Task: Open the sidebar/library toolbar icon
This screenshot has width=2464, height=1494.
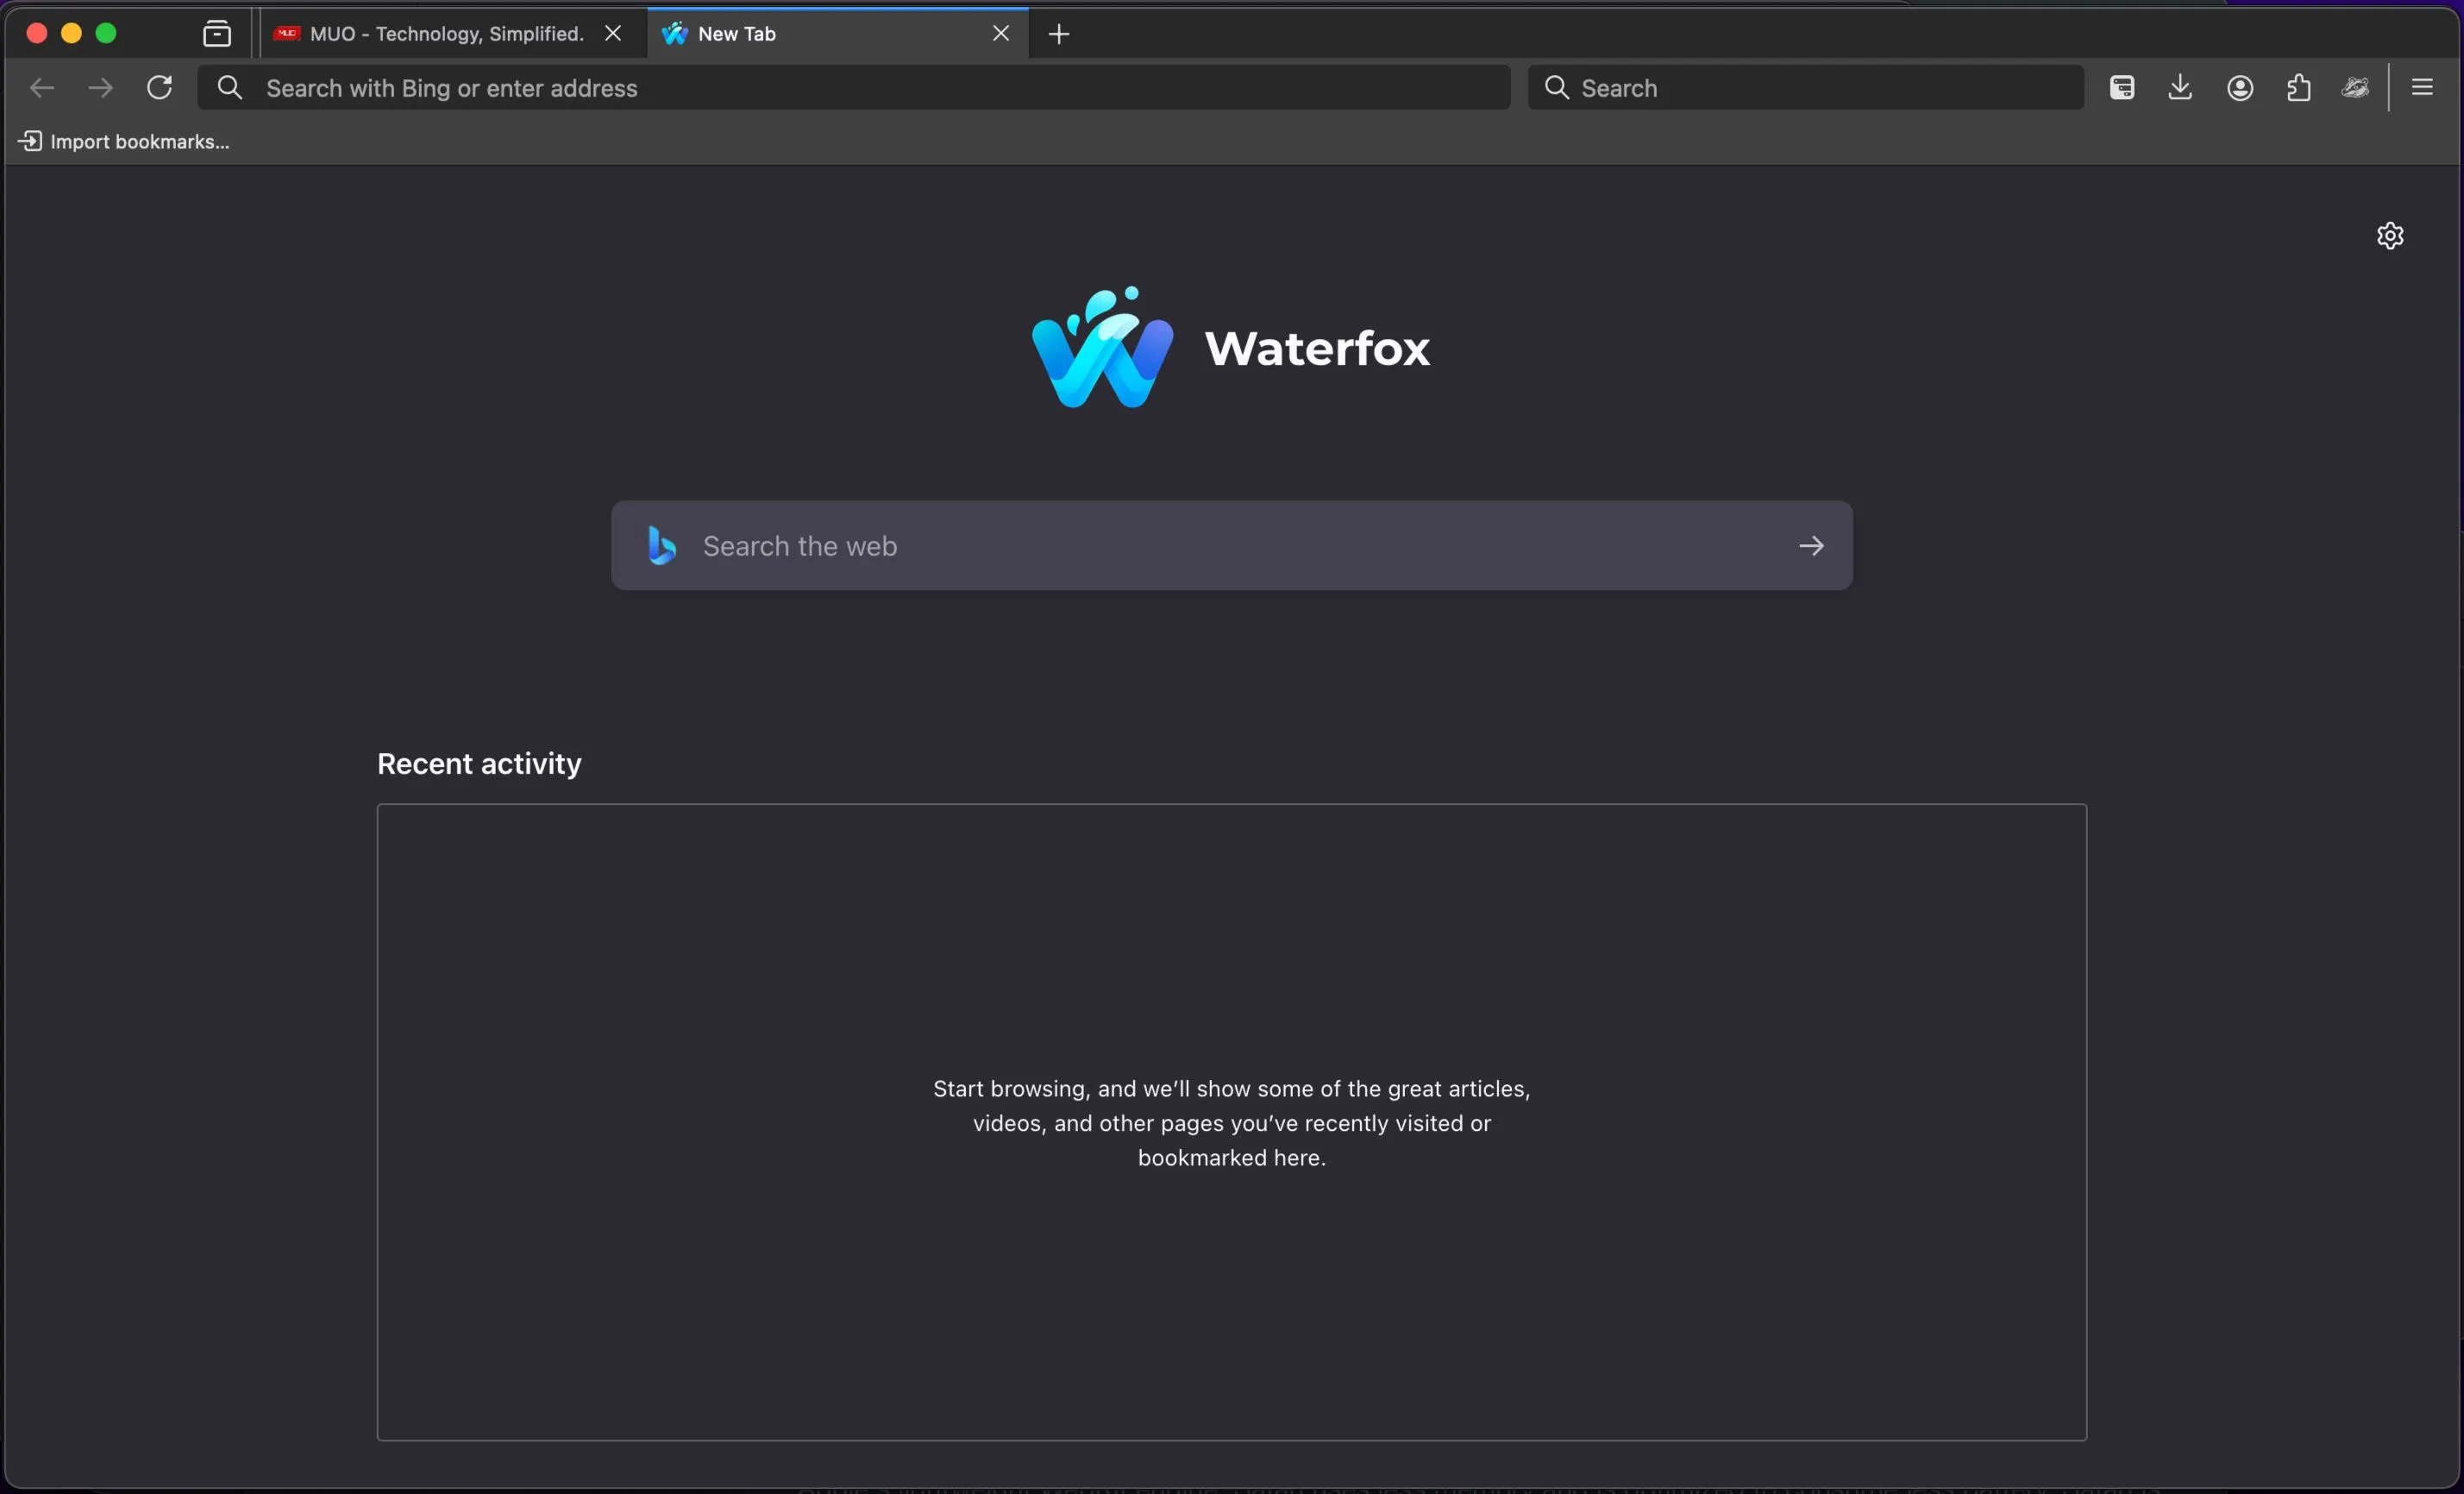Action: [2122, 88]
